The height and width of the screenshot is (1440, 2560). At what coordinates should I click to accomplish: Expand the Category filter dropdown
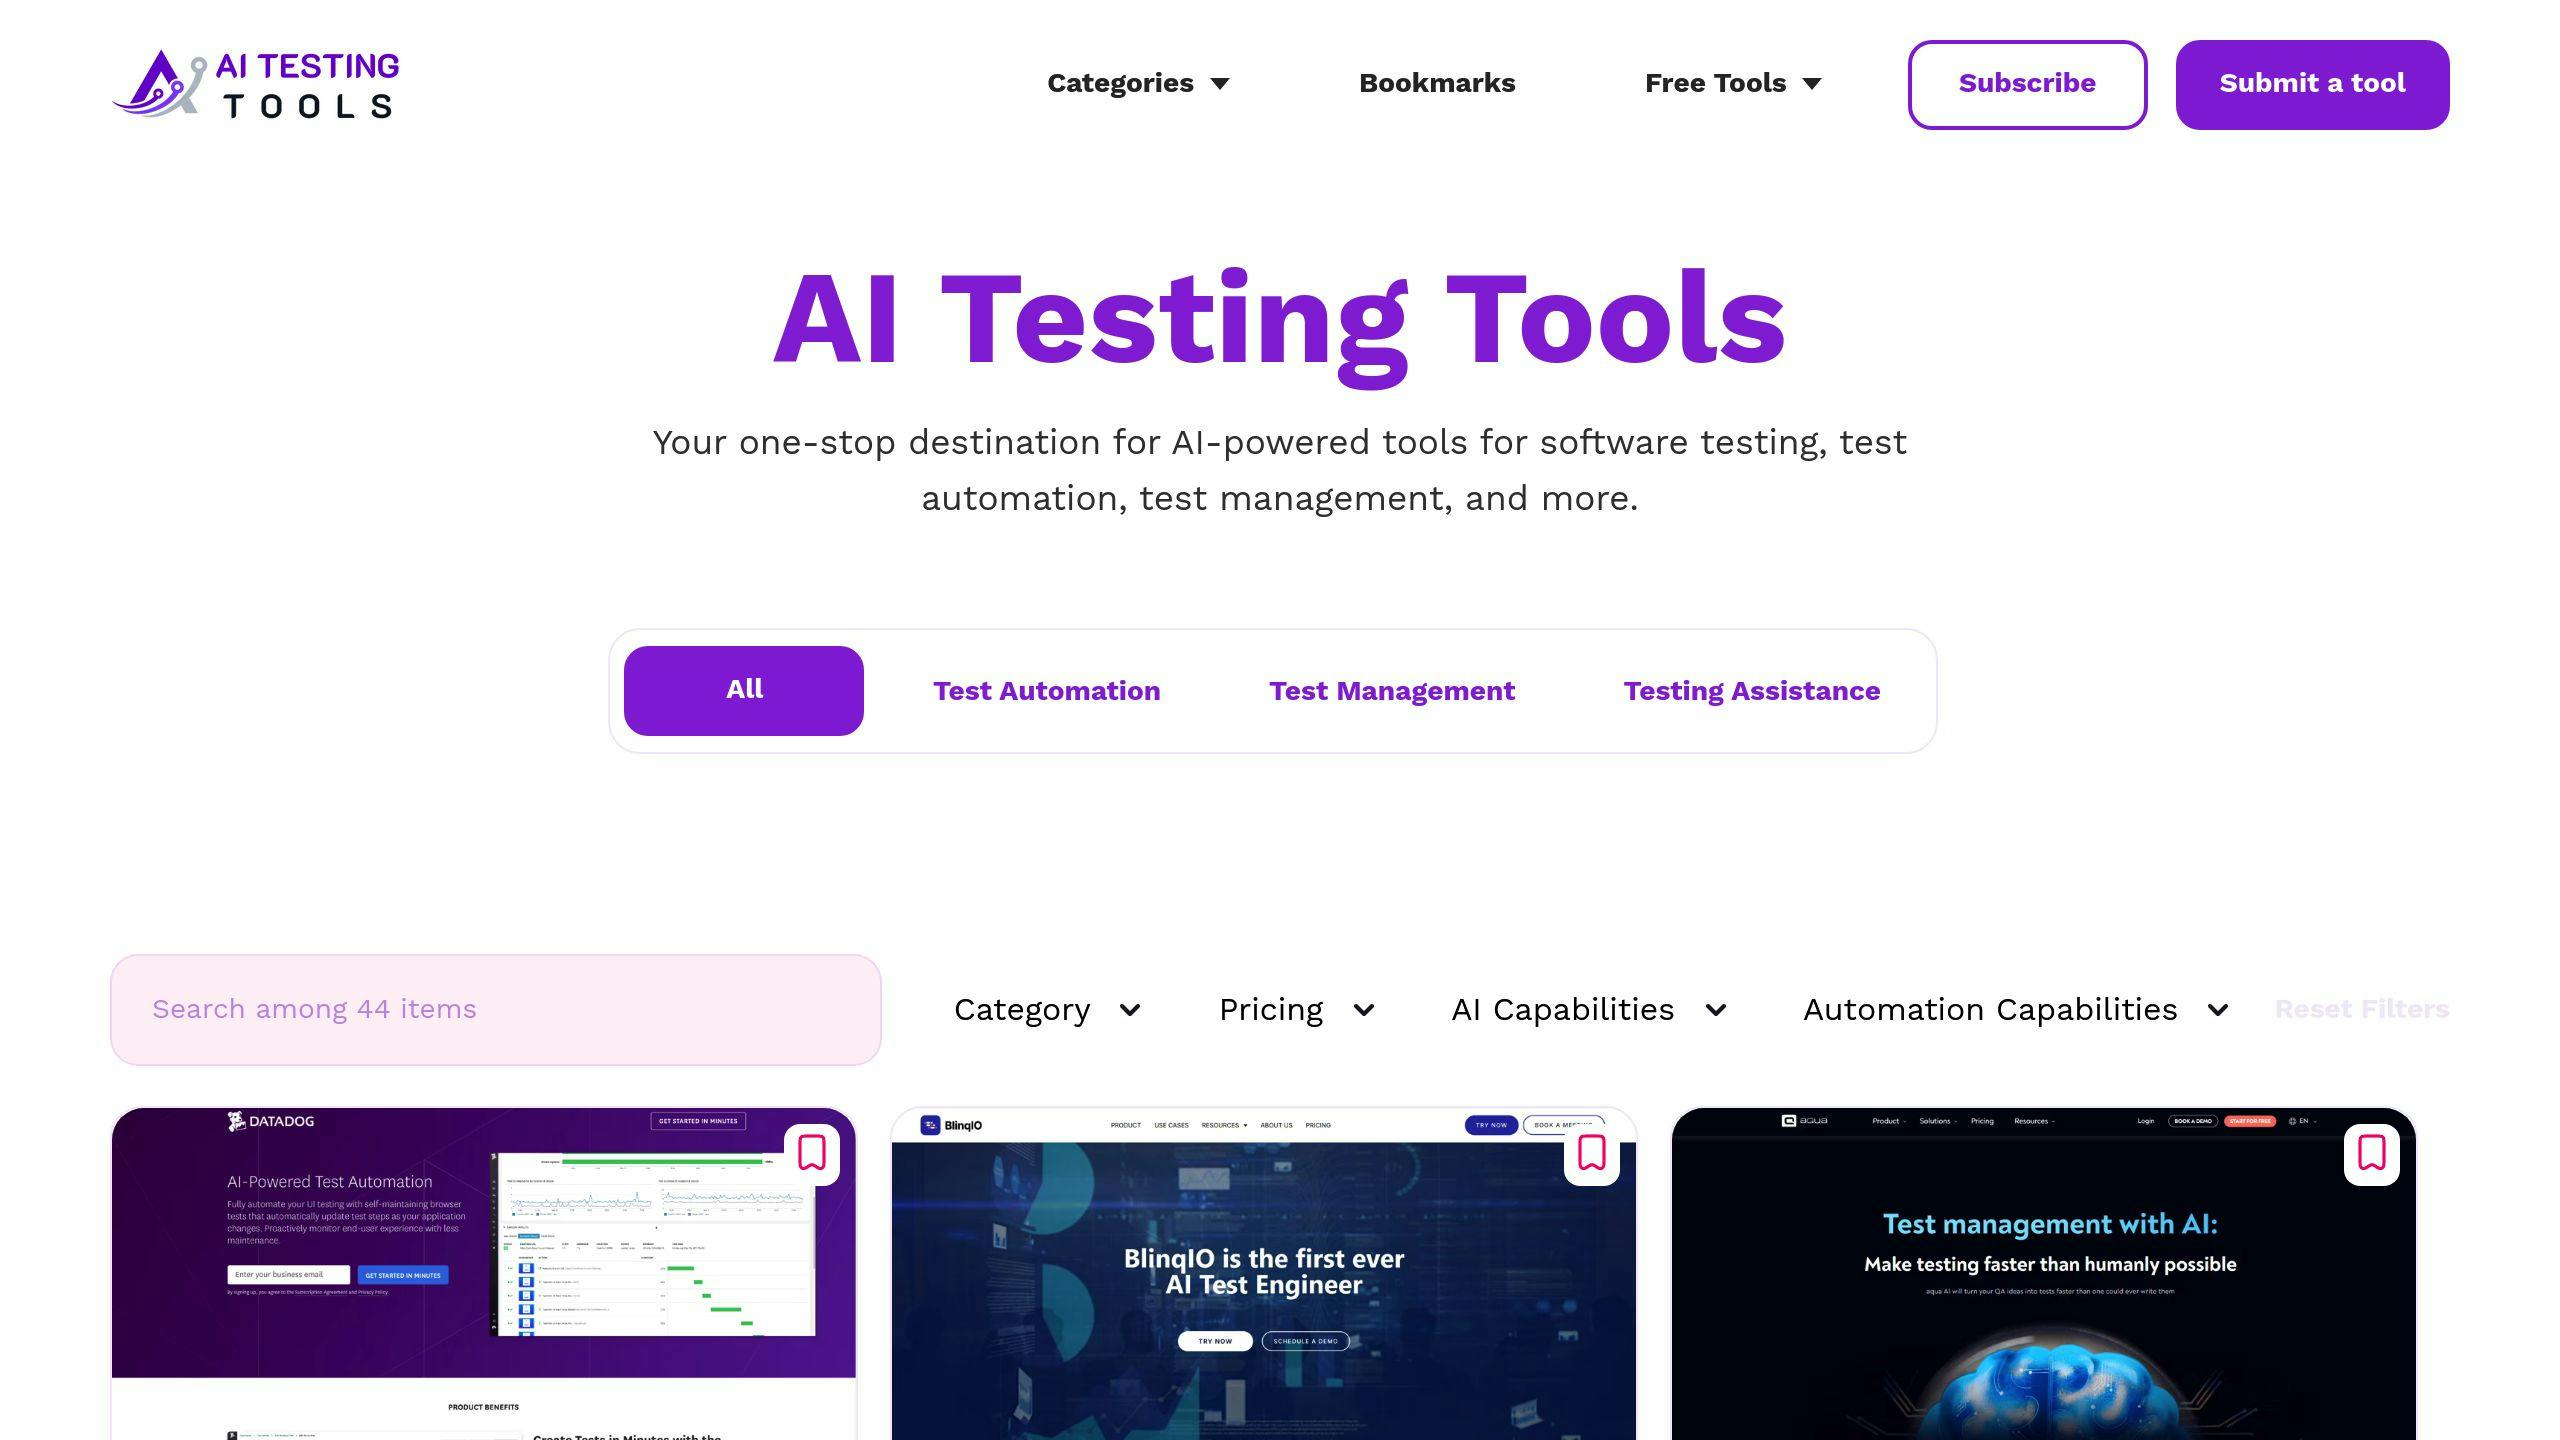point(1046,1007)
